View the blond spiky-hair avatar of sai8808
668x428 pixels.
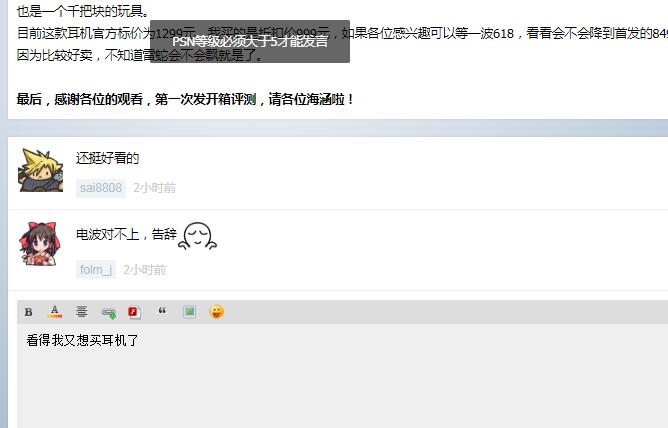40,170
